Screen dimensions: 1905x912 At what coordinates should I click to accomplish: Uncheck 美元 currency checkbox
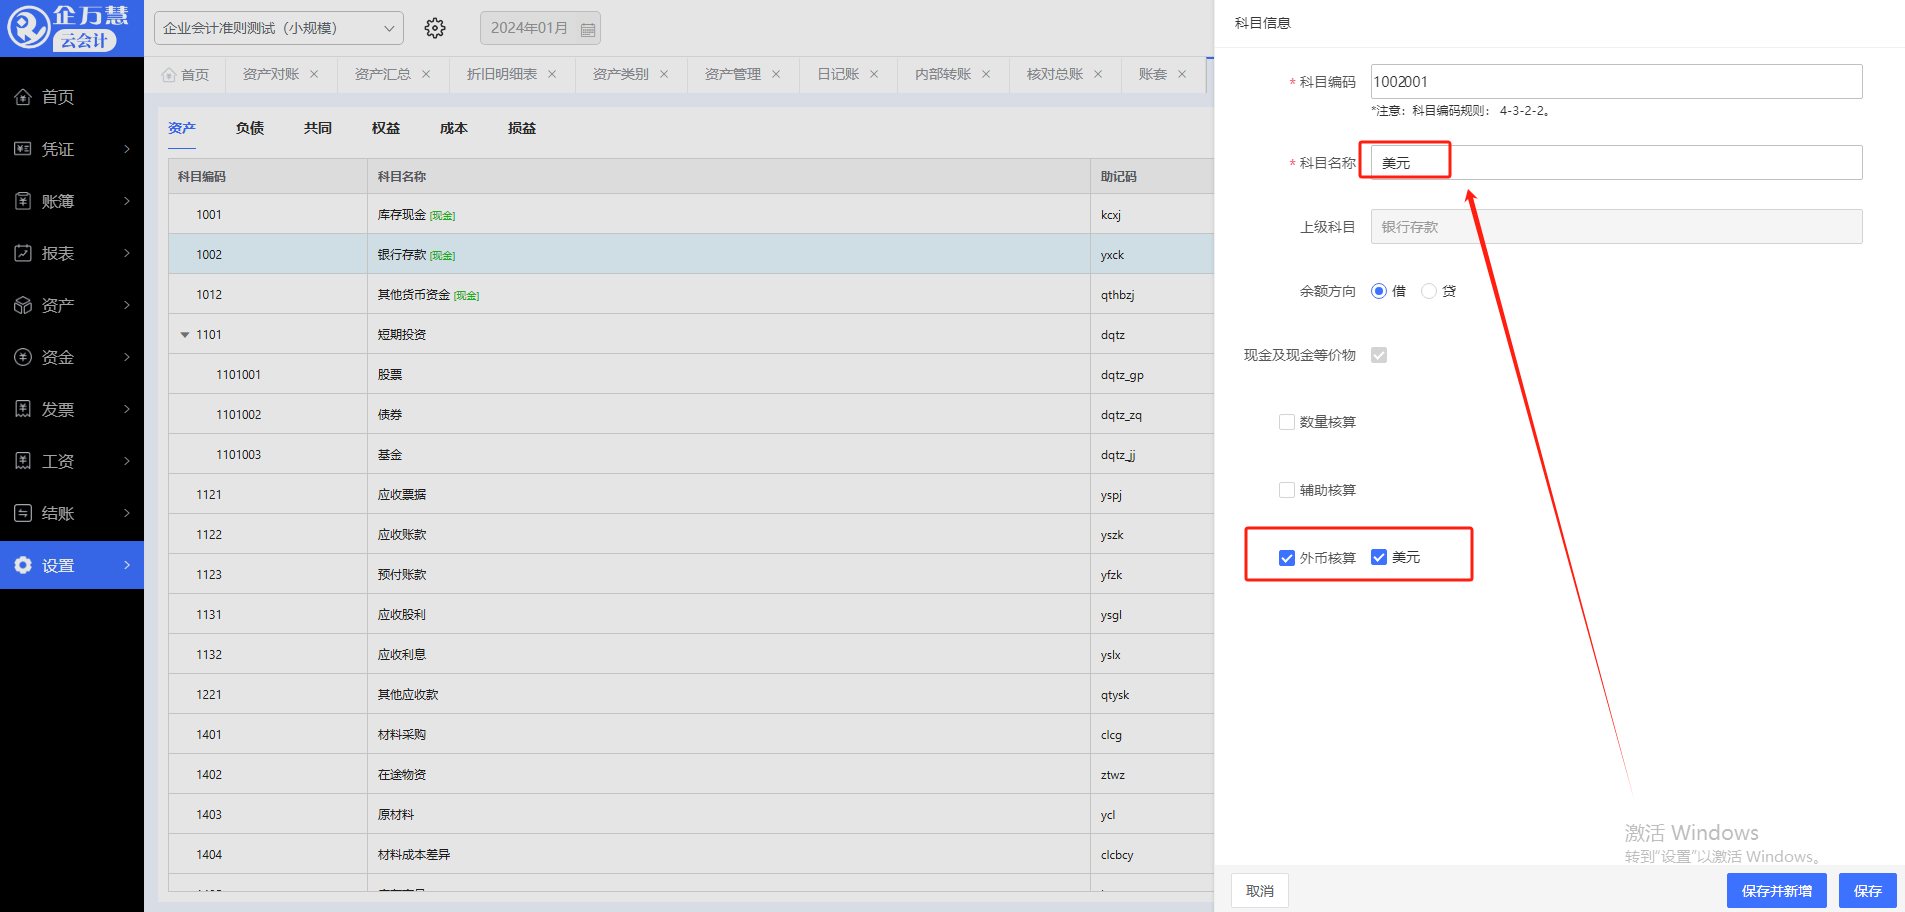[x=1379, y=557]
